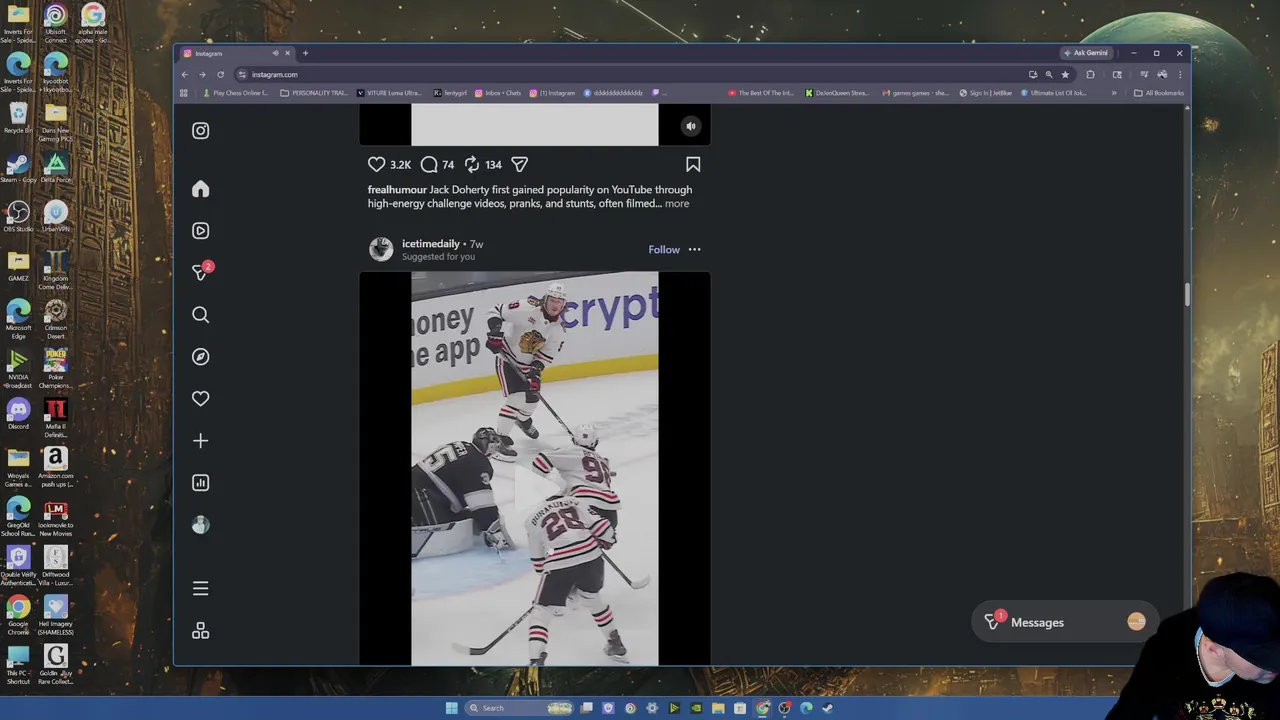Open Sign In | JetBlue bookmark
Screen dimensions: 1280x720
pos(986,93)
